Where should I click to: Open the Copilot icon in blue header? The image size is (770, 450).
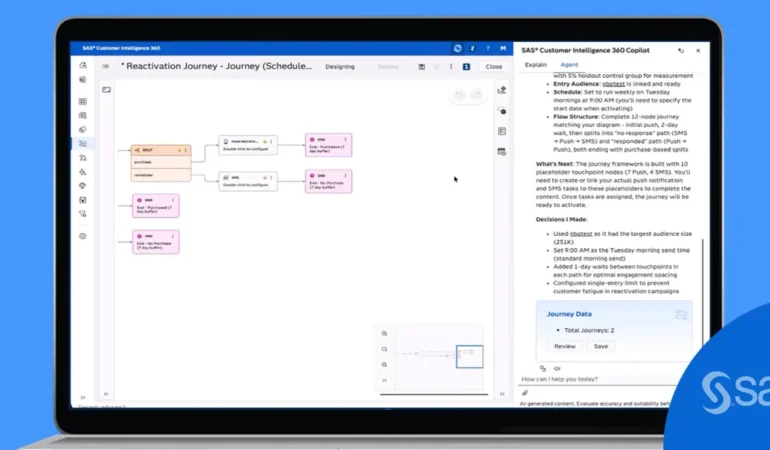(457, 48)
